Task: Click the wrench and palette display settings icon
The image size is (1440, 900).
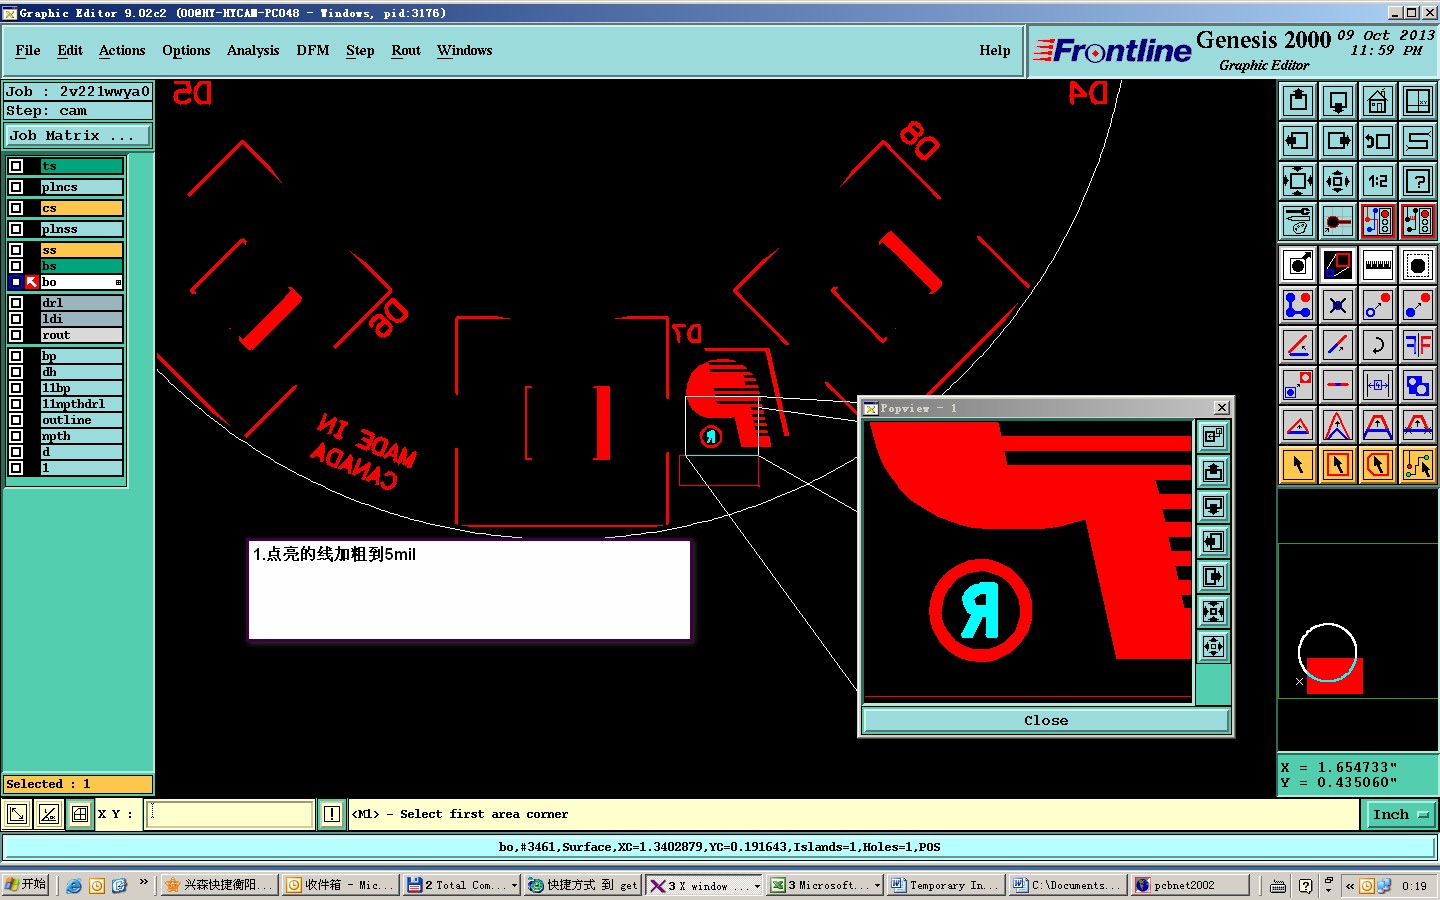Action: [x=1298, y=221]
